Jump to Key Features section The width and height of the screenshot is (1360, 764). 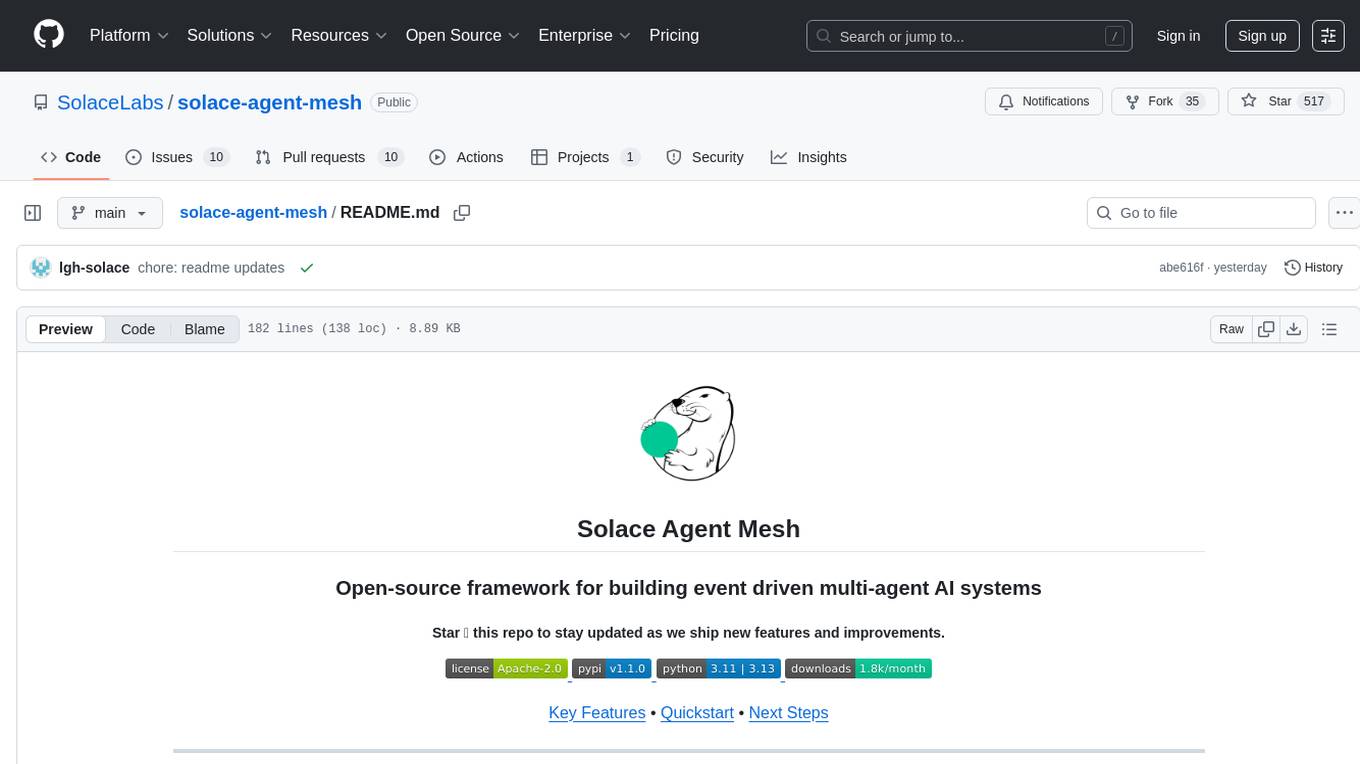click(x=597, y=713)
